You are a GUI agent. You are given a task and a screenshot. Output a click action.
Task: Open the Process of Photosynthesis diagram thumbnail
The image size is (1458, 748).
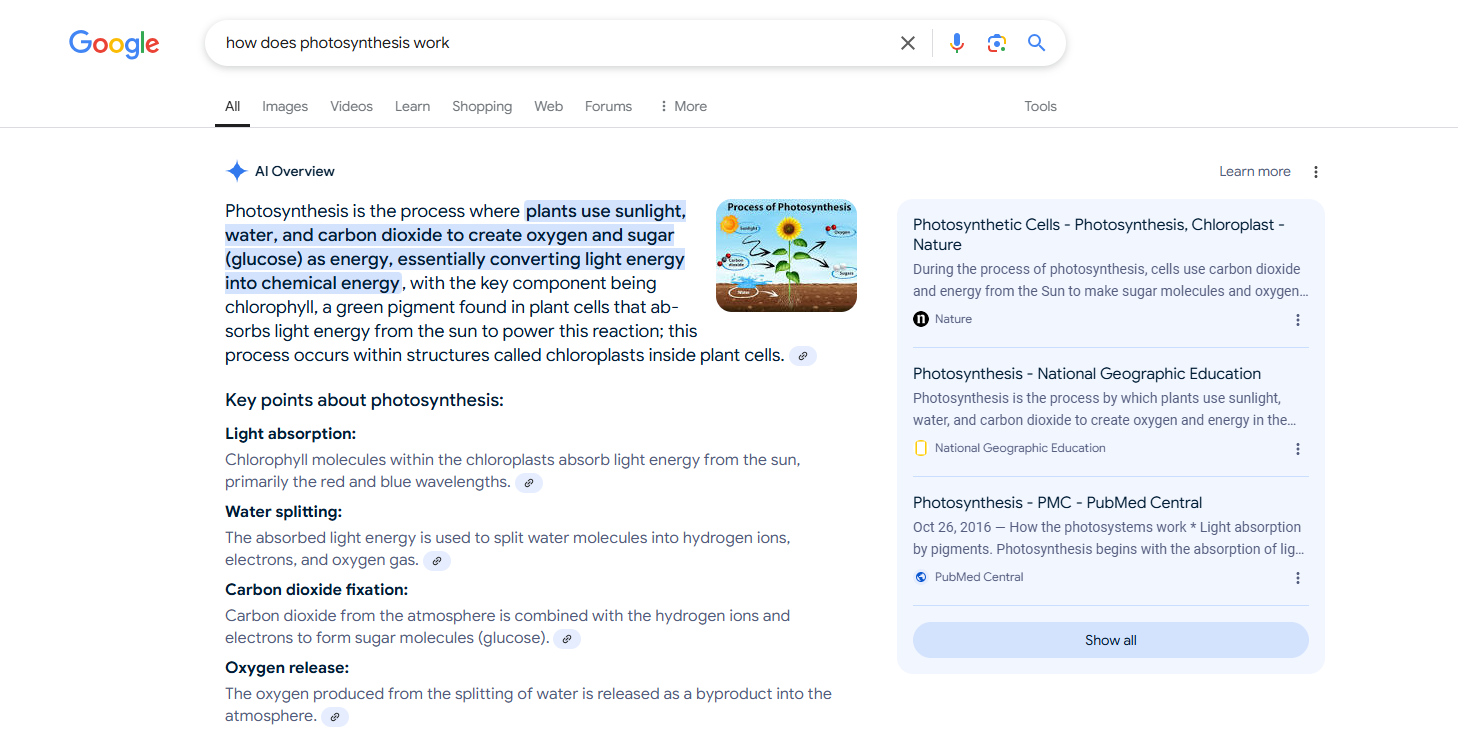click(x=786, y=256)
